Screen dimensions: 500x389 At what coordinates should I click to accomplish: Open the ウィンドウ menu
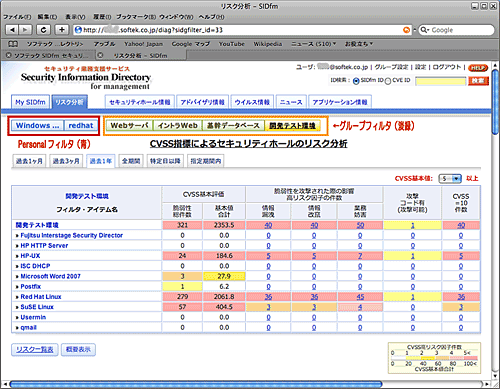pos(176,17)
